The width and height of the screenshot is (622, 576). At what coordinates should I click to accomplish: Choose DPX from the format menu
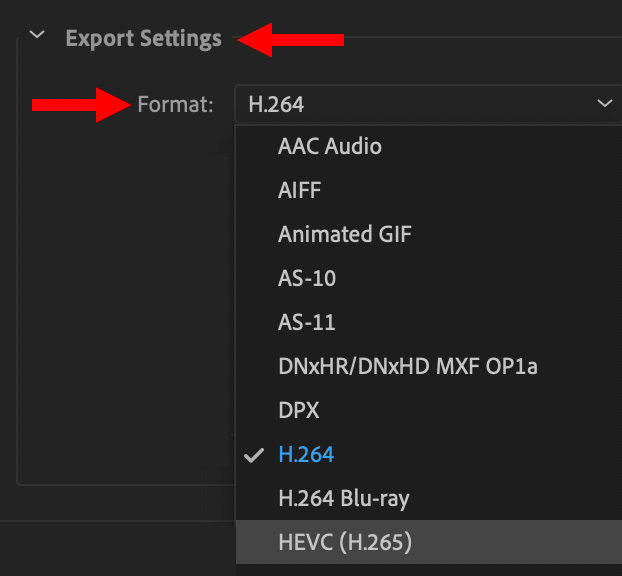point(429,410)
